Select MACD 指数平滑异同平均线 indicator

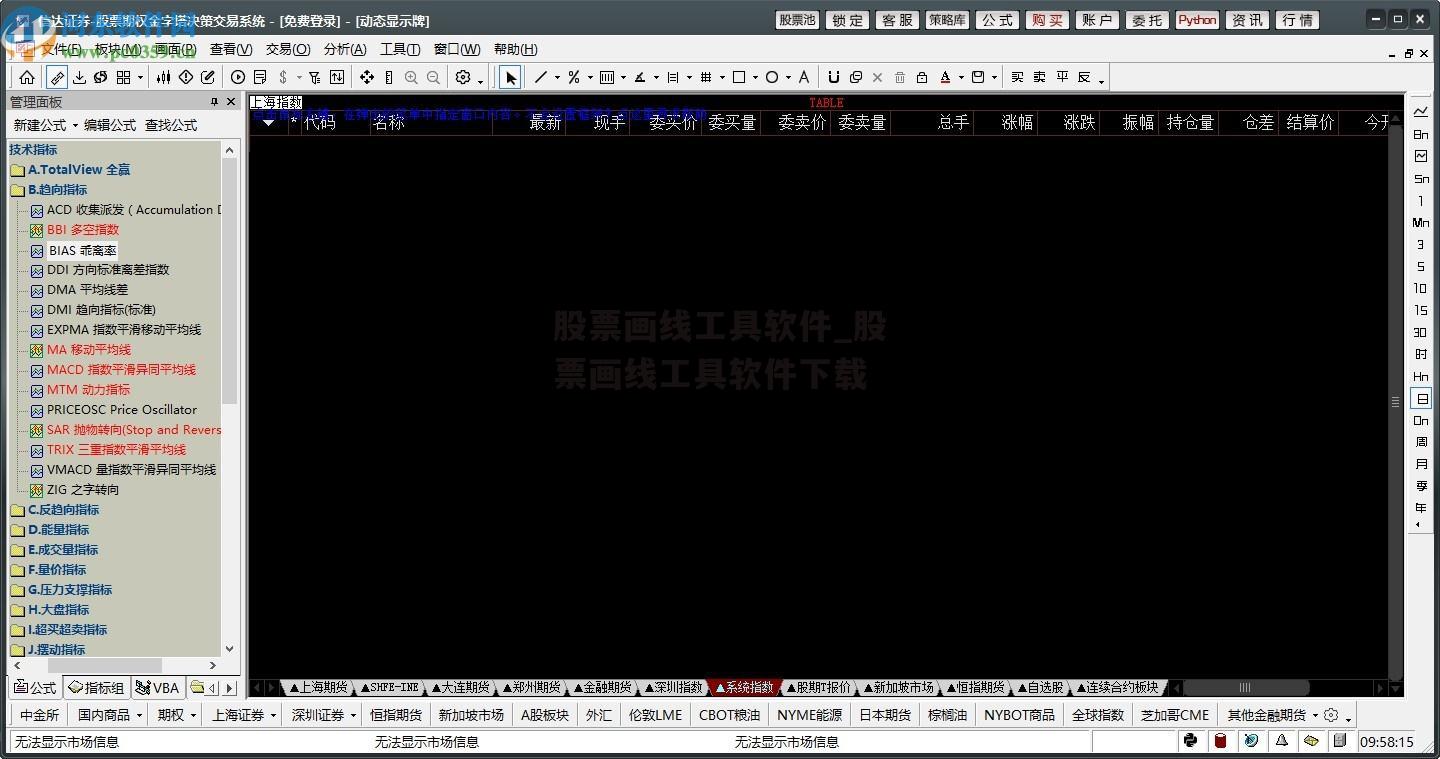121,370
